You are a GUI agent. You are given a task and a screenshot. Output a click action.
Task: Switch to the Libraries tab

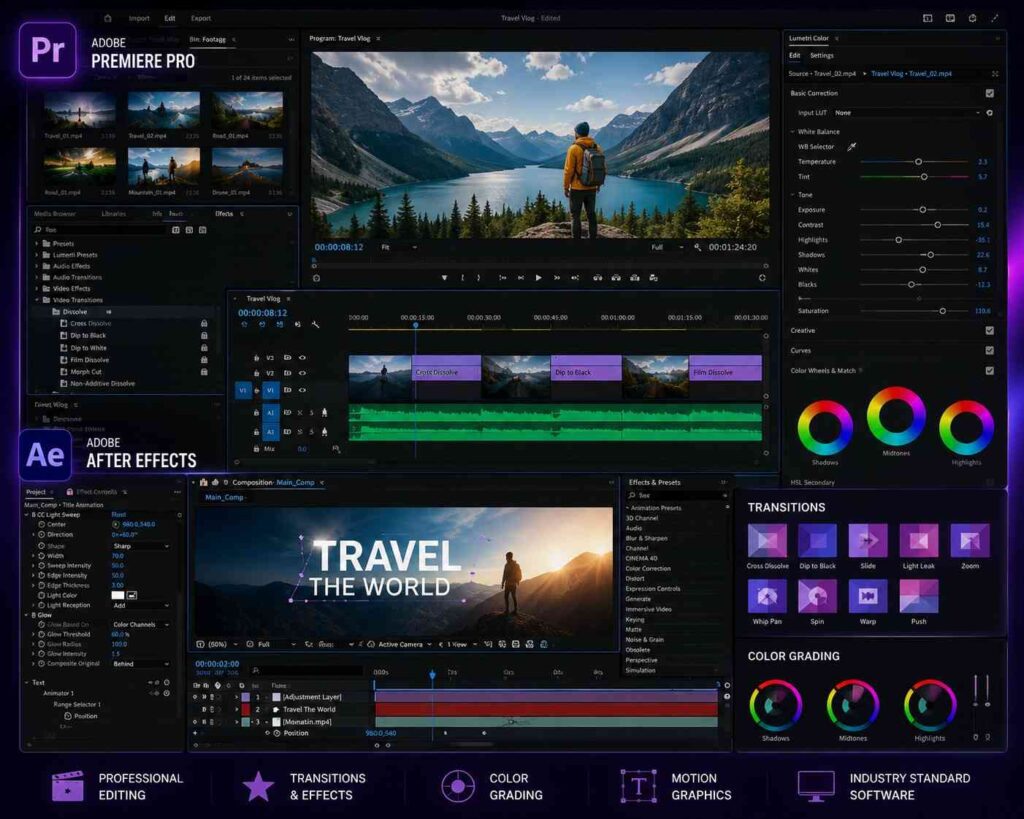114,214
